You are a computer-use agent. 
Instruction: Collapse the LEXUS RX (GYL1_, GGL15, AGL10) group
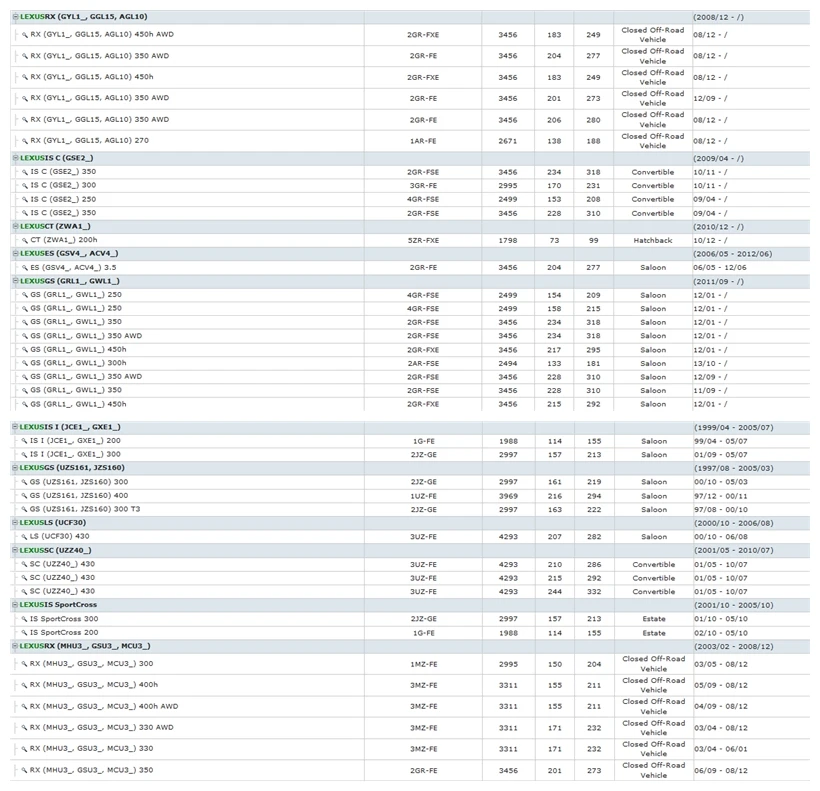coord(16,17)
